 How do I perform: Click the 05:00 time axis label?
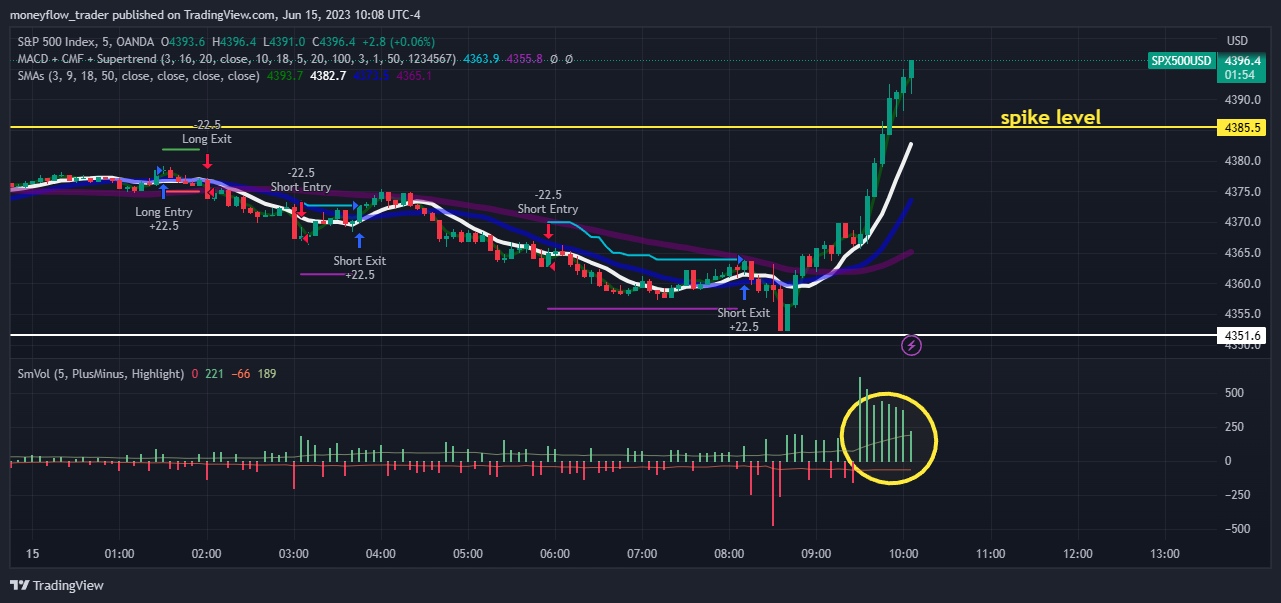tap(468, 554)
